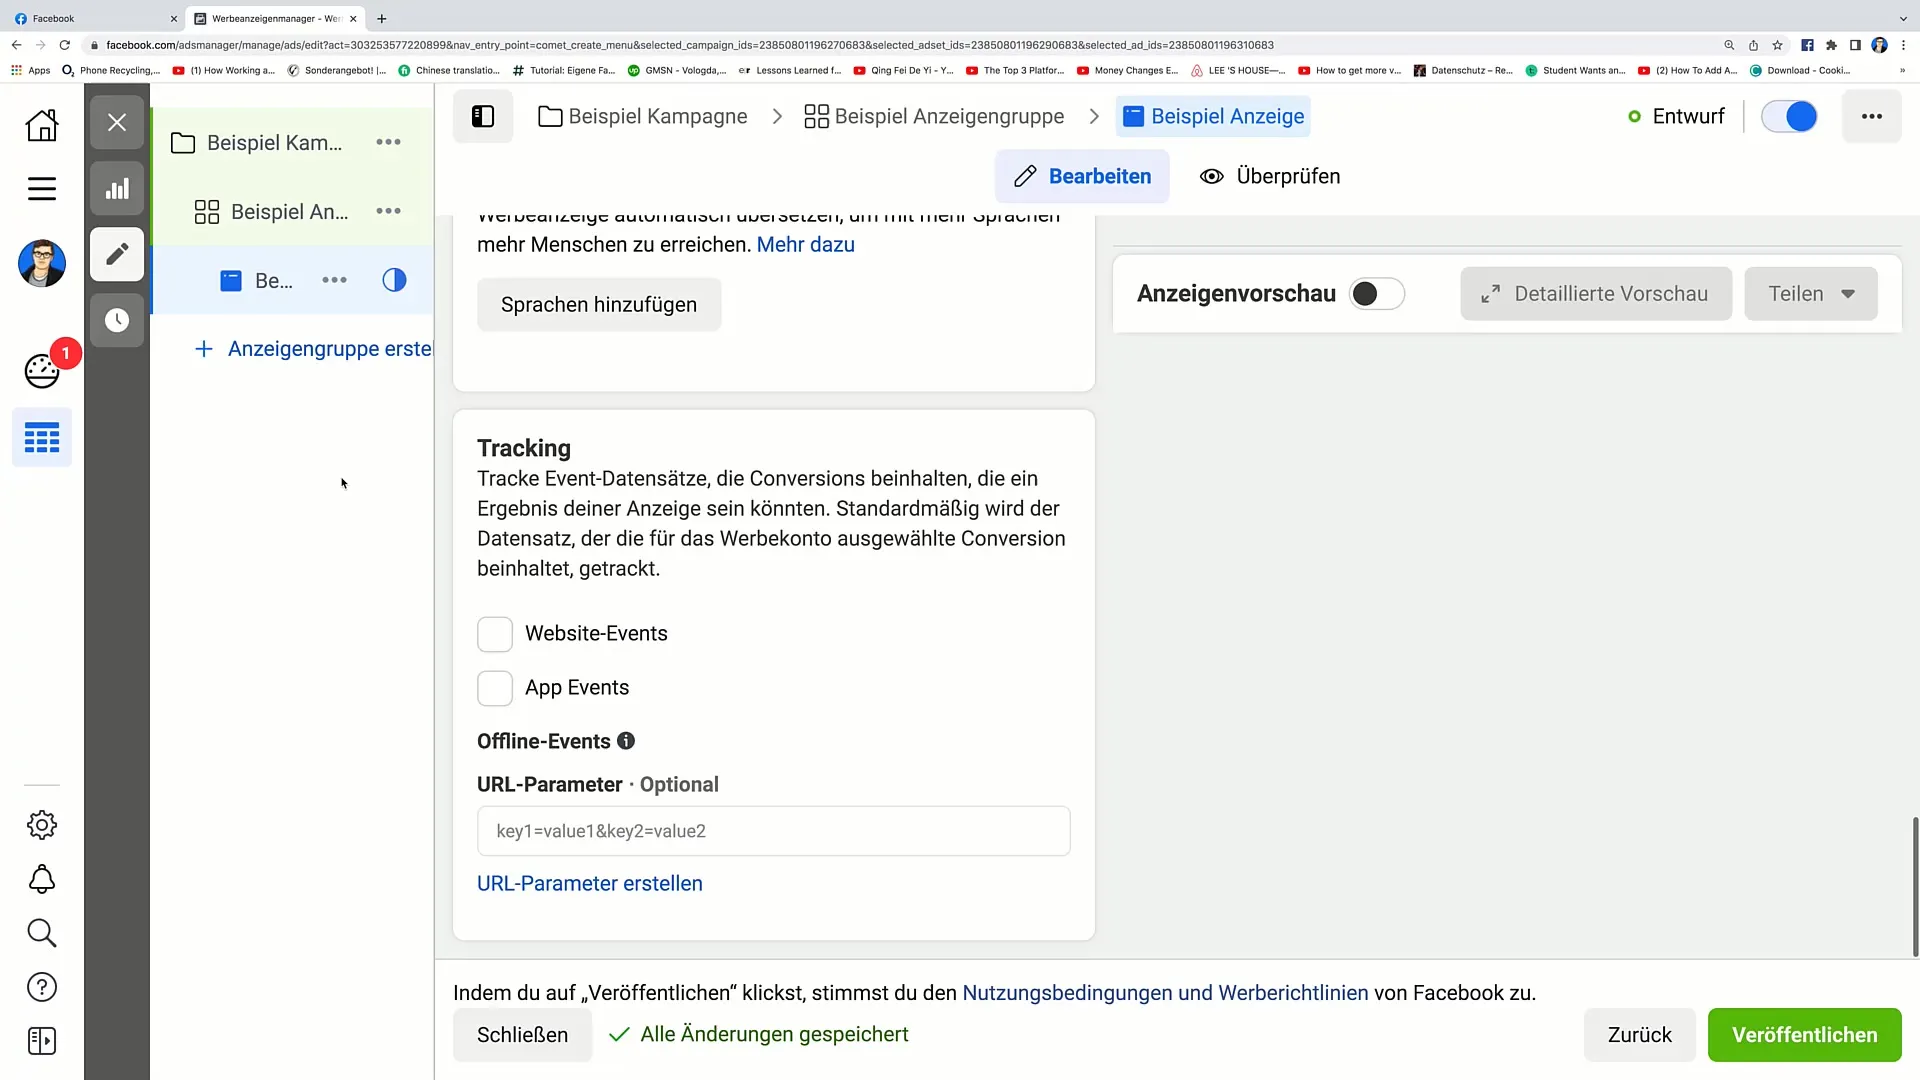The image size is (1920, 1080).
Task: Open Nutzungsbedingungen und Werberichtlinien link
Action: tap(1165, 993)
